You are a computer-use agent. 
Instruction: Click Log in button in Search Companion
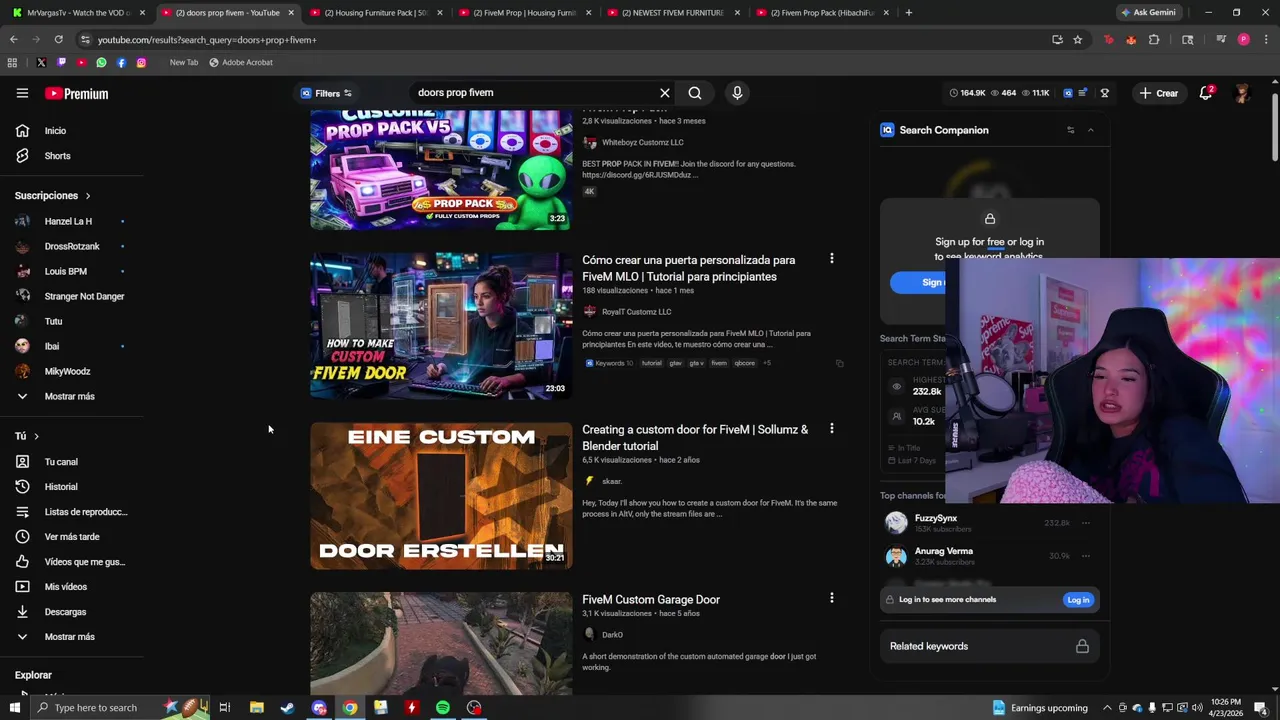(x=1078, y=600)
